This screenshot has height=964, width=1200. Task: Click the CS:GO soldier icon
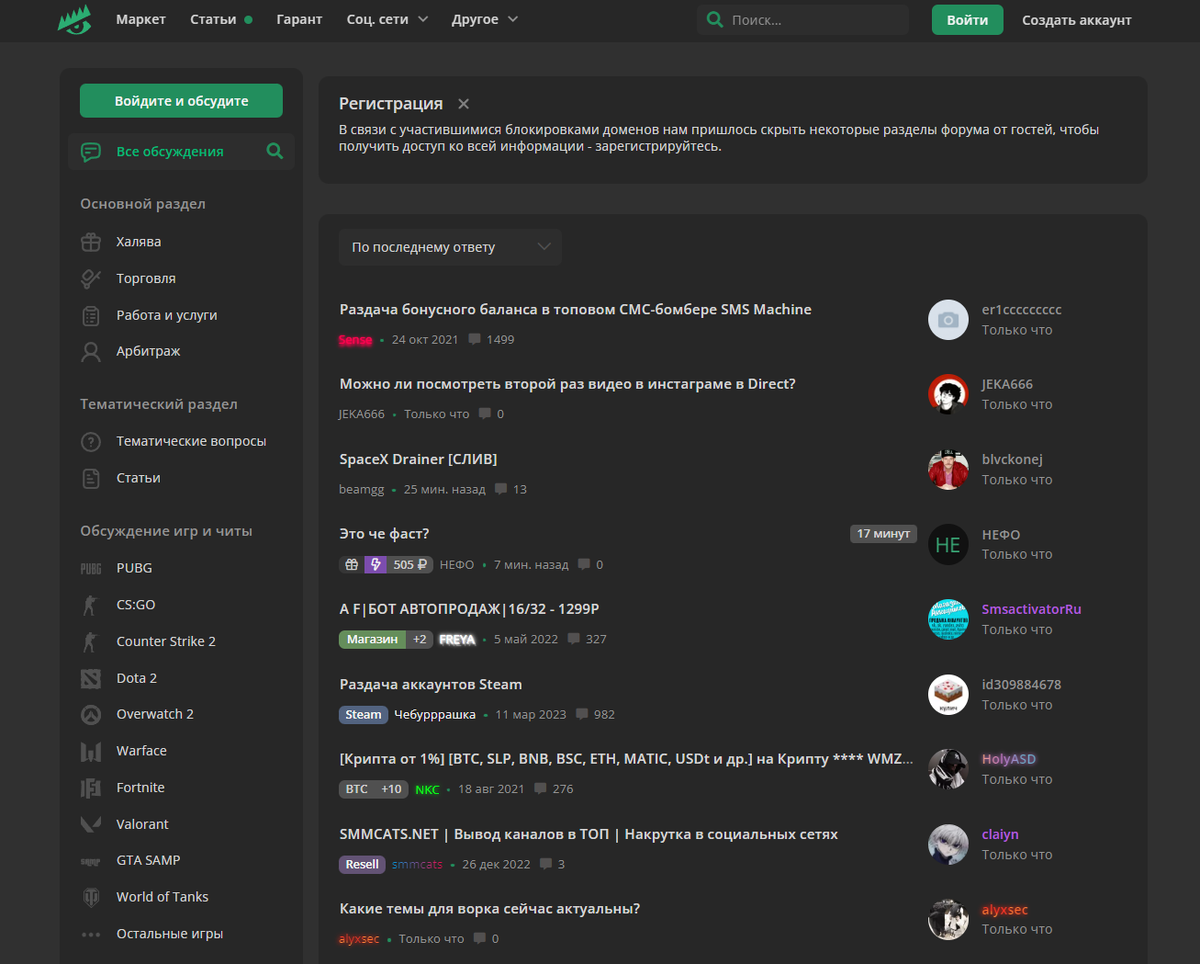pos(91,605)
